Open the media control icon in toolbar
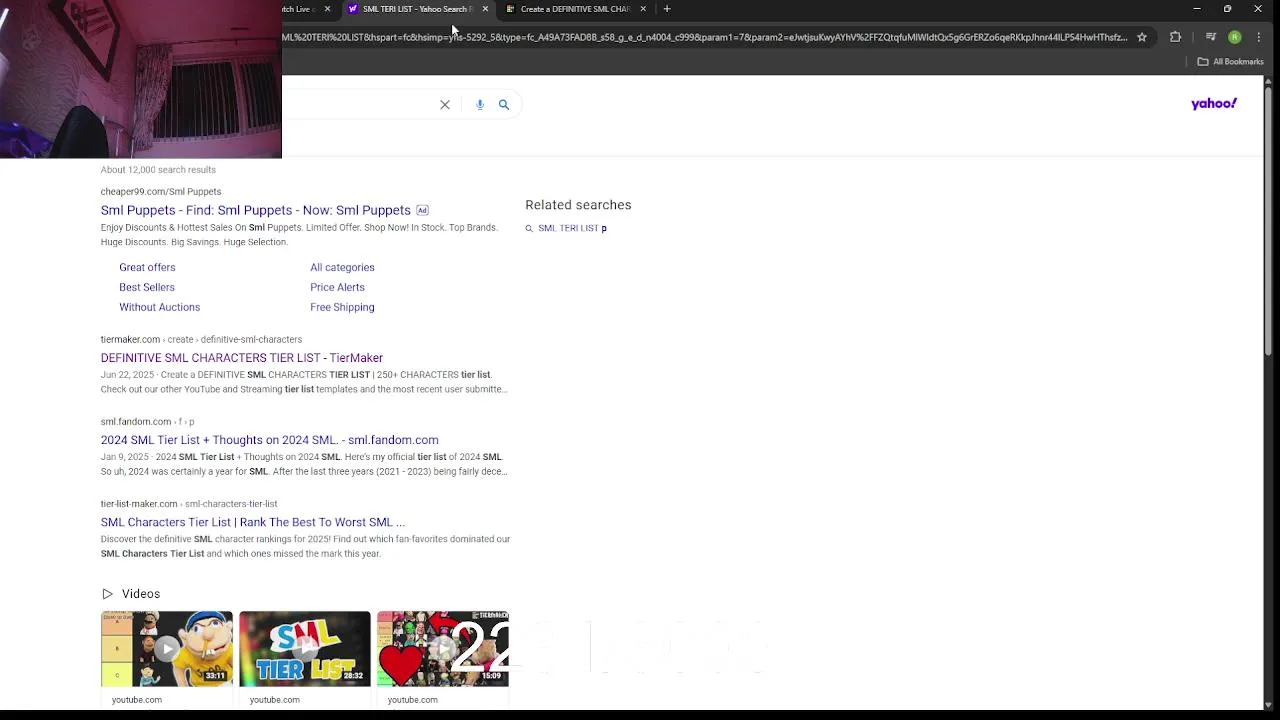 click(x=1211, y=37)
